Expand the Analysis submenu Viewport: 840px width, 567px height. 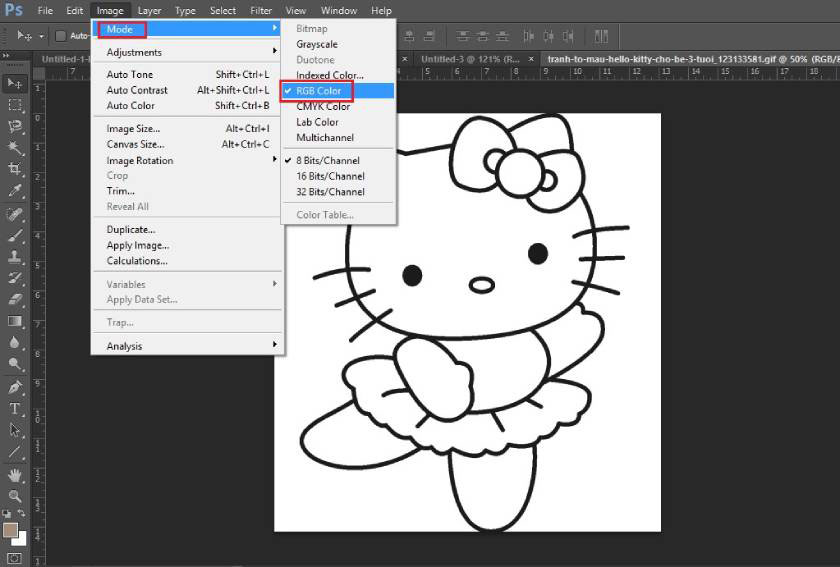pos(125,346)
